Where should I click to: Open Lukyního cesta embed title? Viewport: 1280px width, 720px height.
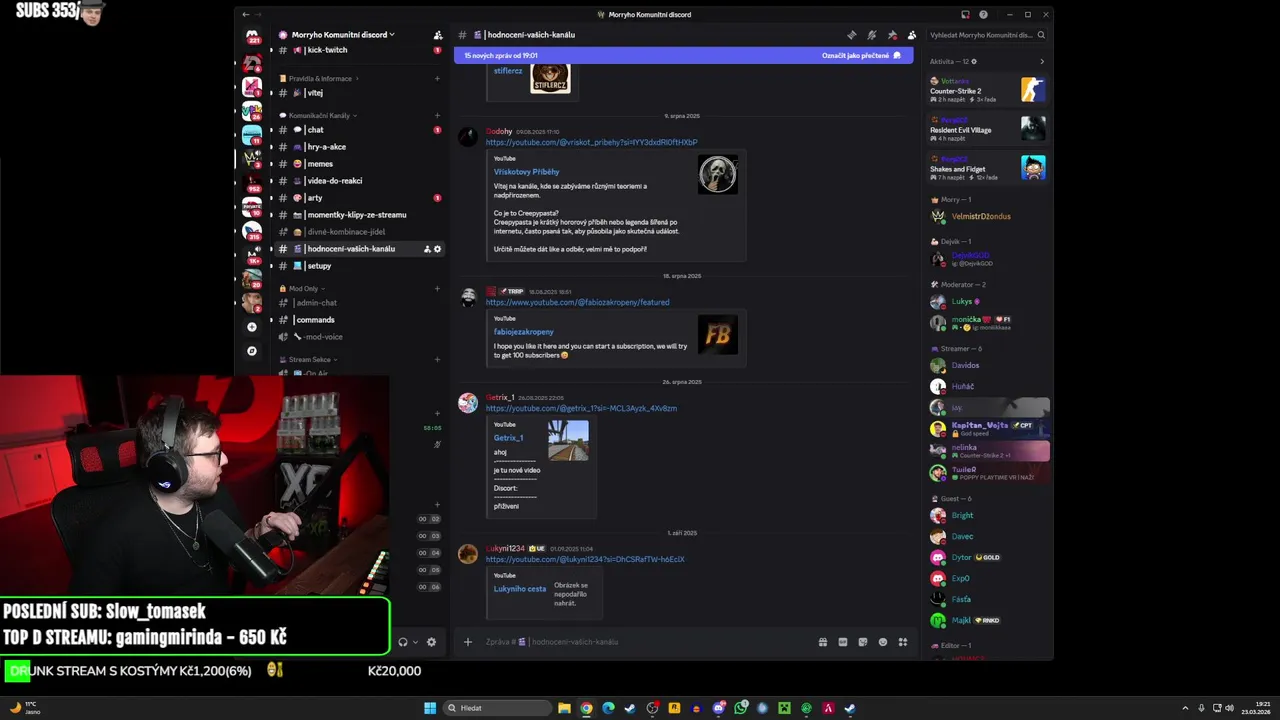coord(520,589)
